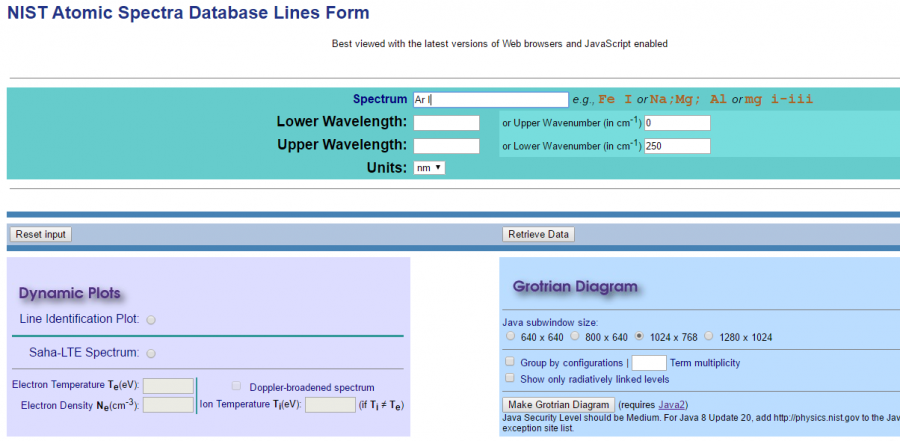Image resolution: width=900 pixels, height=441 pixels.
Task: Click the Lower Wavenumber field showing 250
Action: 677,146
